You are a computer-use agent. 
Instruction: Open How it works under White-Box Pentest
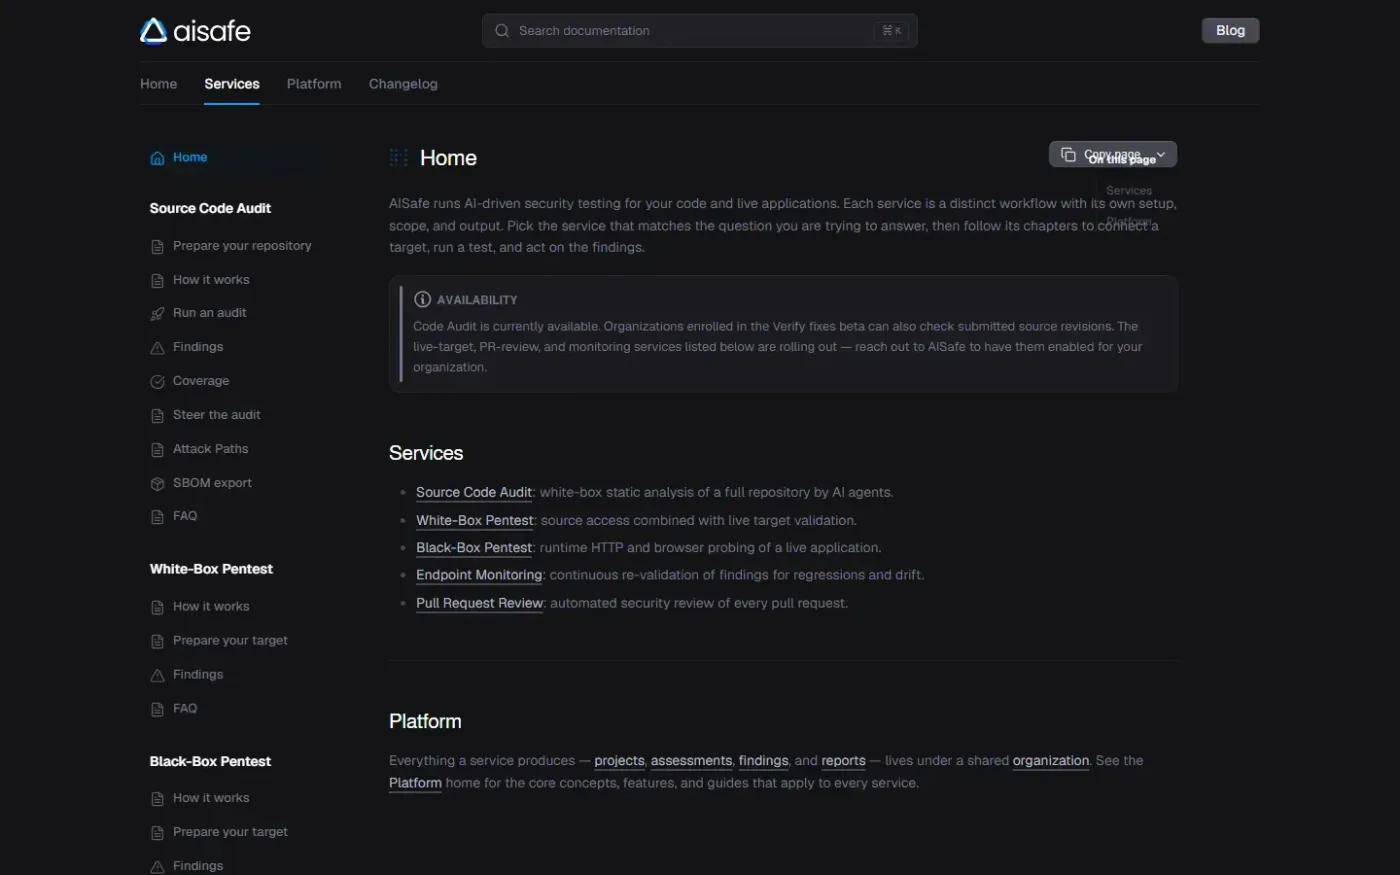211,607
